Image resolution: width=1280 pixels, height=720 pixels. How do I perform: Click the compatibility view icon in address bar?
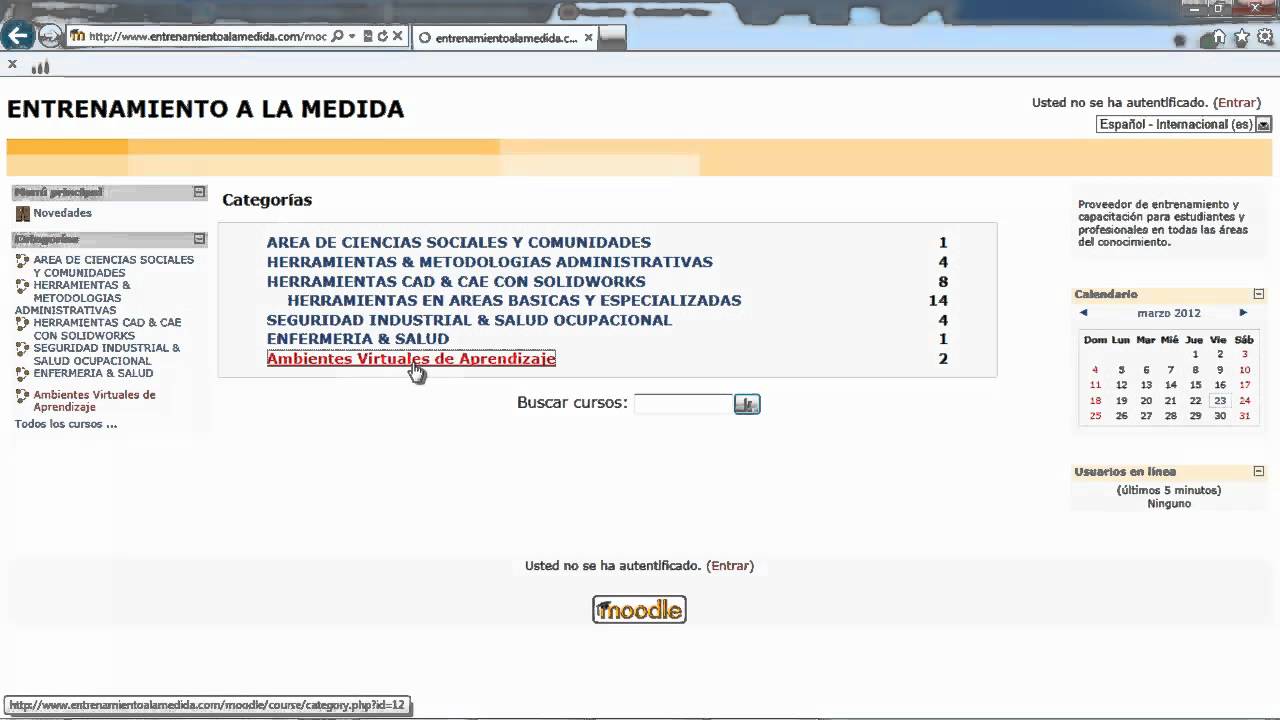(x=368, y=36)
